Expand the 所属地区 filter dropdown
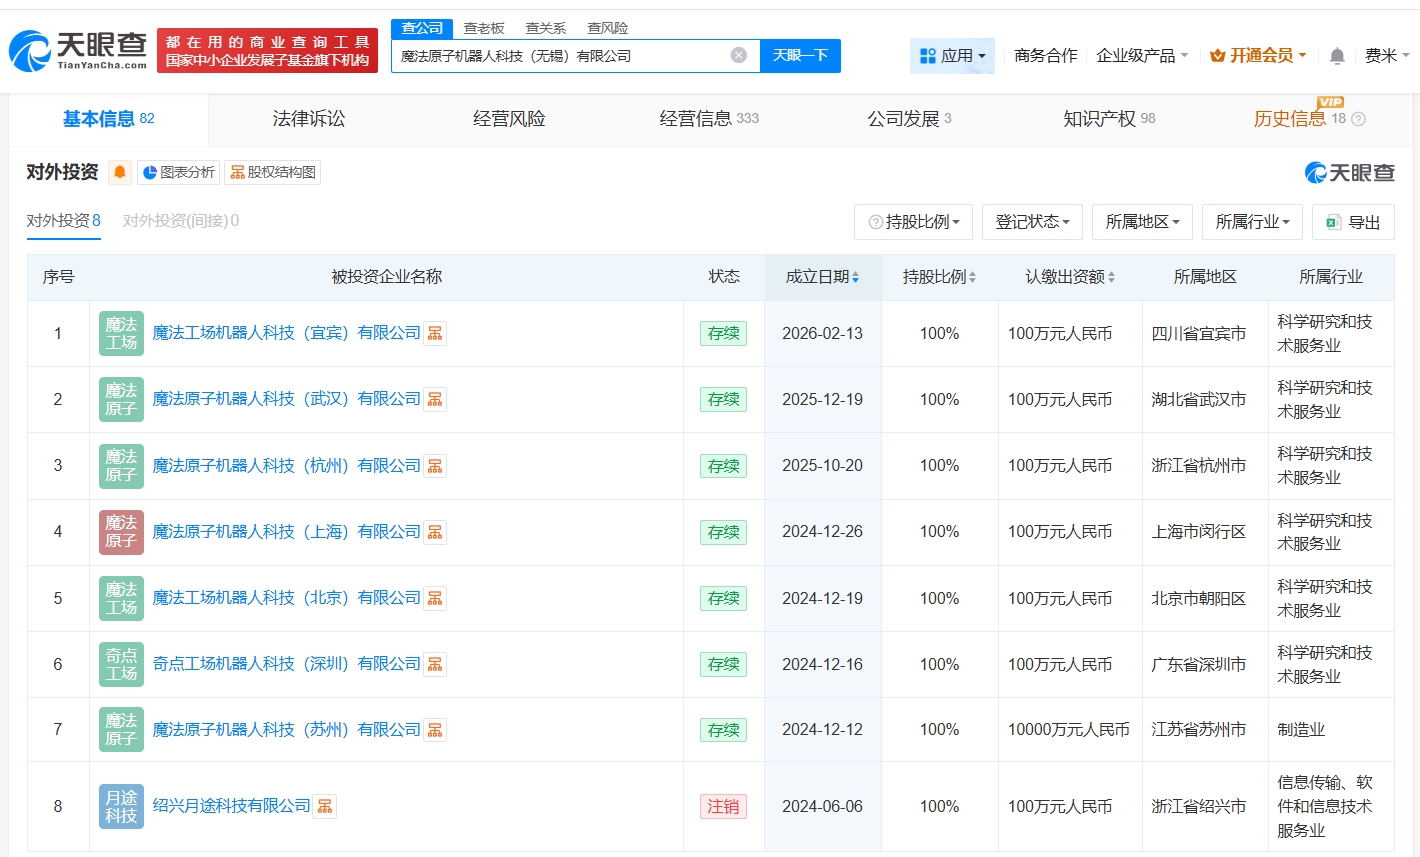The image size is (1420, 857). pos(1142,222)
